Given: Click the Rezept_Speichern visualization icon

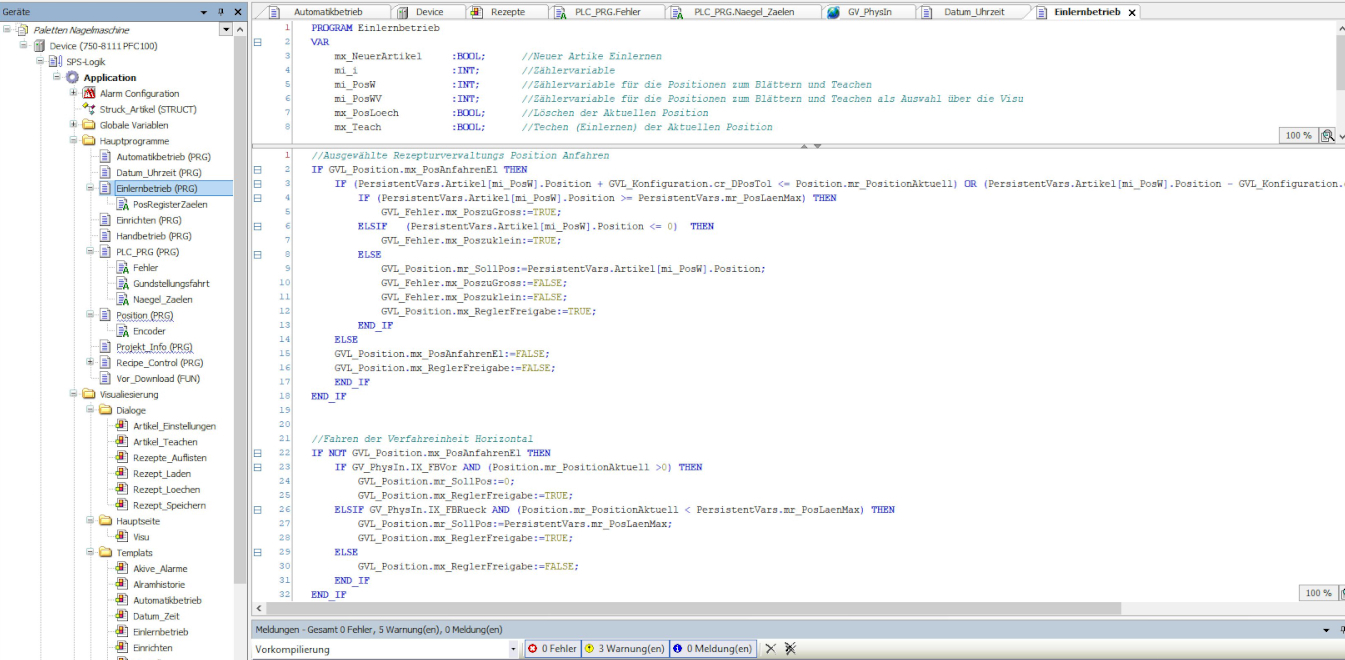Looking at the screenshot, I should [x=122, y=505].
